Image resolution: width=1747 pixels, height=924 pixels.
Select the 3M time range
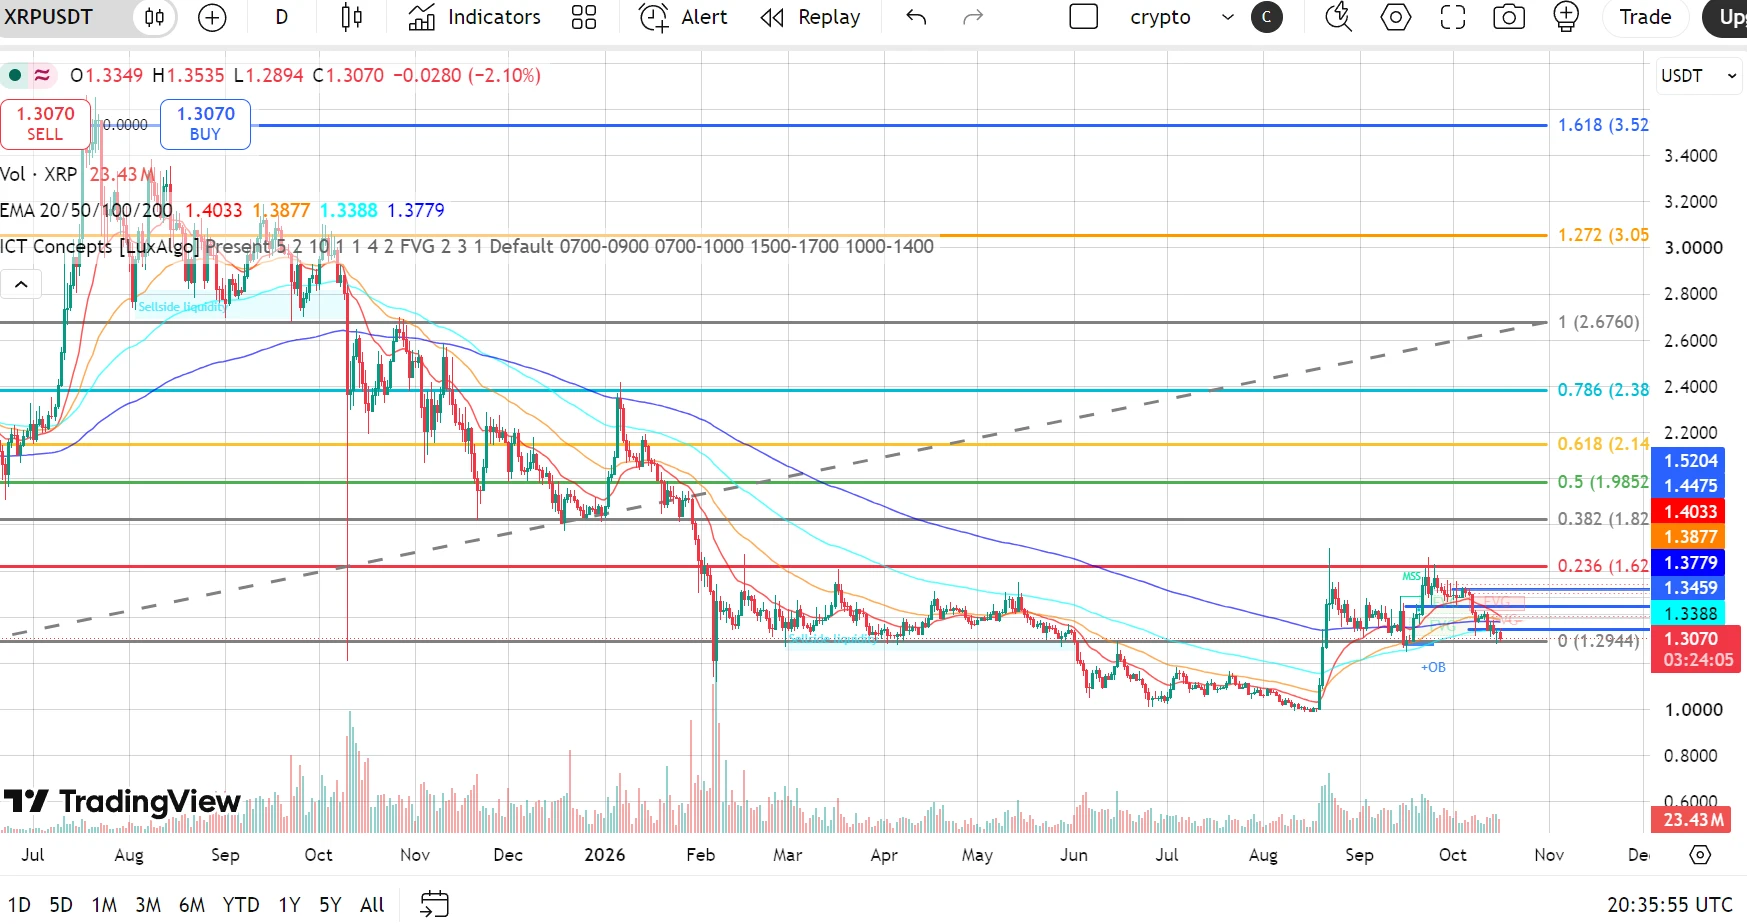click(x=148, y=905)
